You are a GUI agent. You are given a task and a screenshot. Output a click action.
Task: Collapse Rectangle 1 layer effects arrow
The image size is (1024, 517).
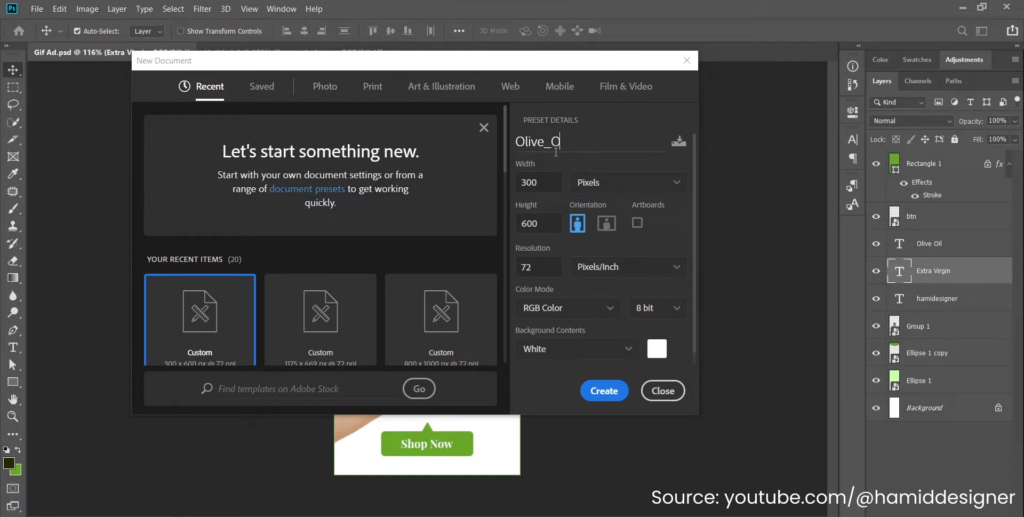coord(1010,164)
